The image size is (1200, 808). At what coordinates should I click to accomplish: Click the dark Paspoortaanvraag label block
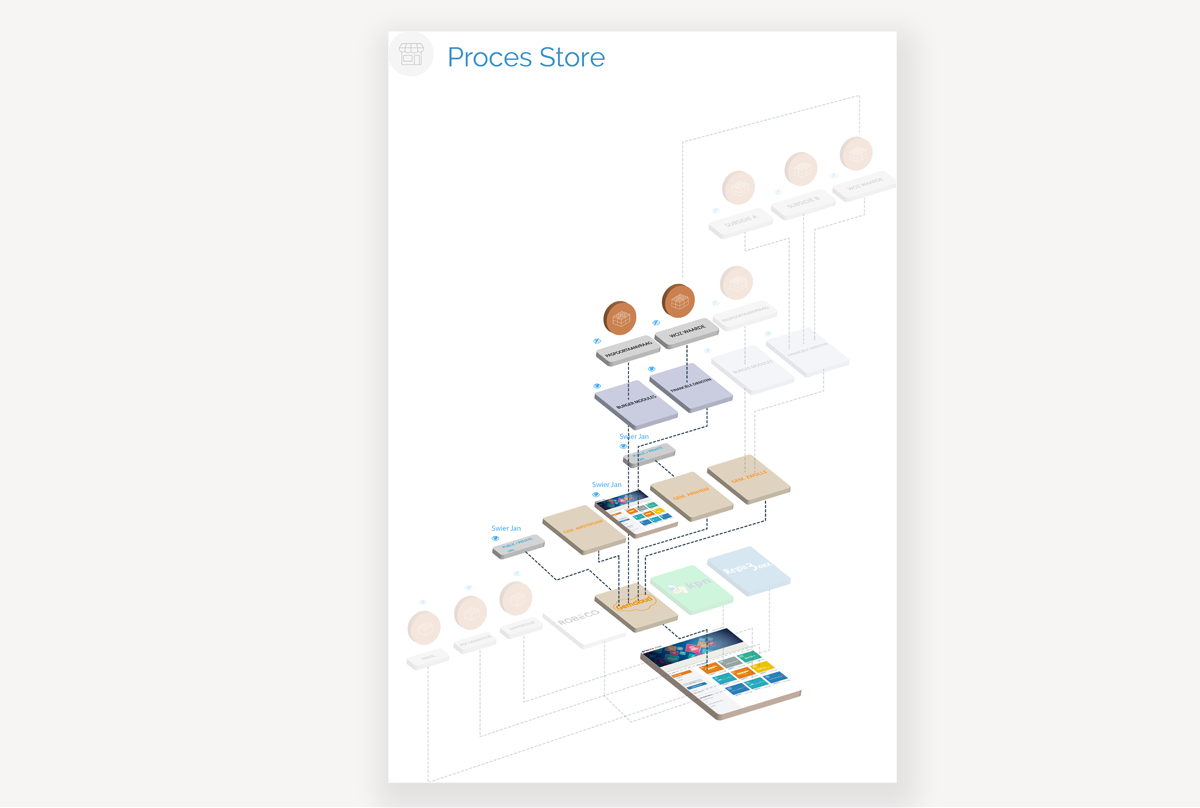pos(628,351)
